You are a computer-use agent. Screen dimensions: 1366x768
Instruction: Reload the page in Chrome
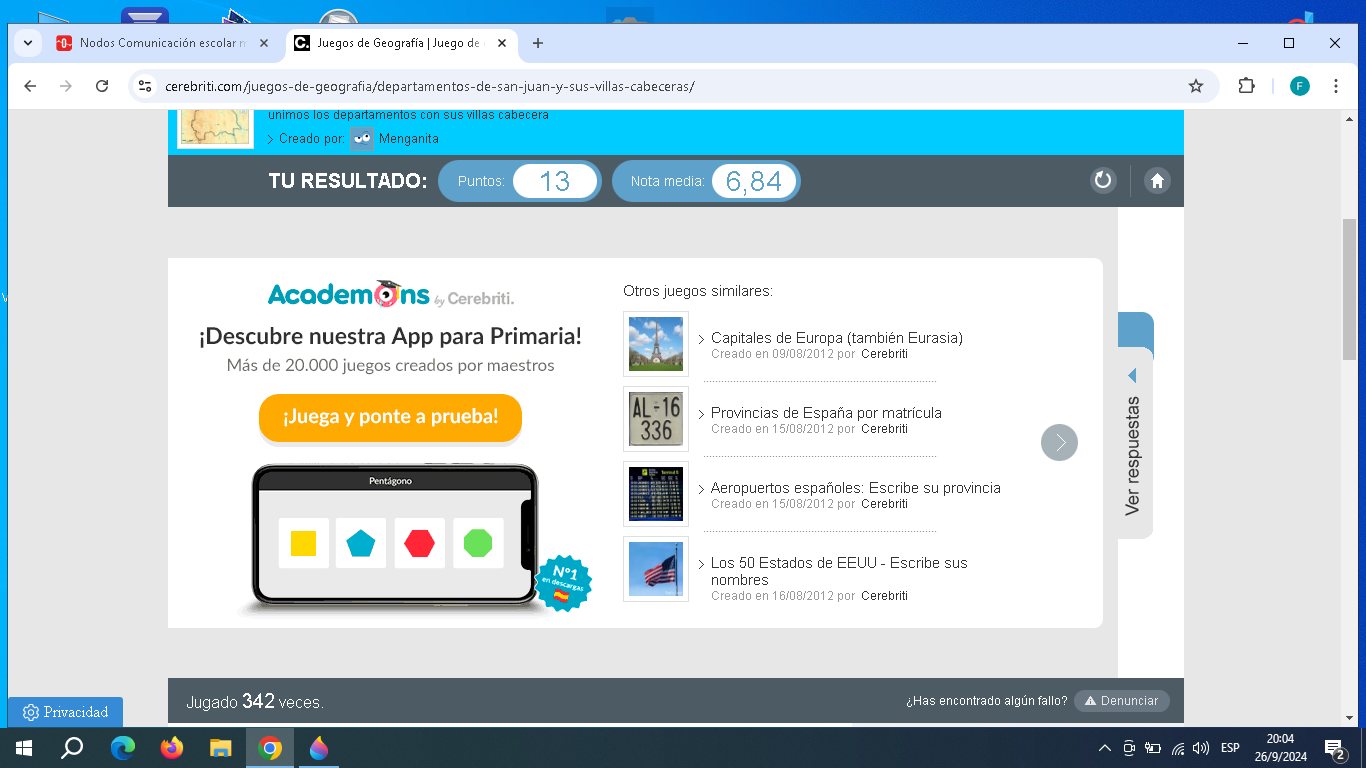(101, 86)
